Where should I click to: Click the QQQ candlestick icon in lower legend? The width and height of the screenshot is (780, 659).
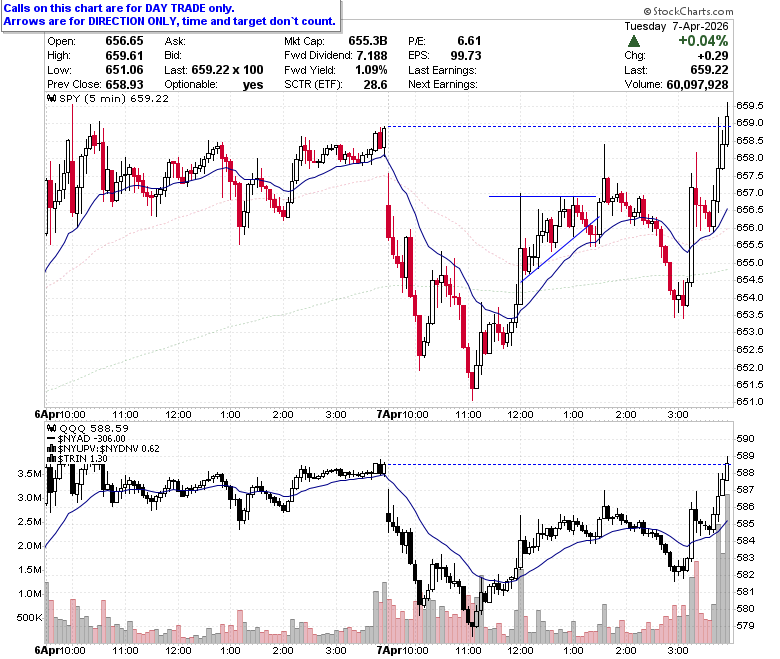[x=51, y=428]
